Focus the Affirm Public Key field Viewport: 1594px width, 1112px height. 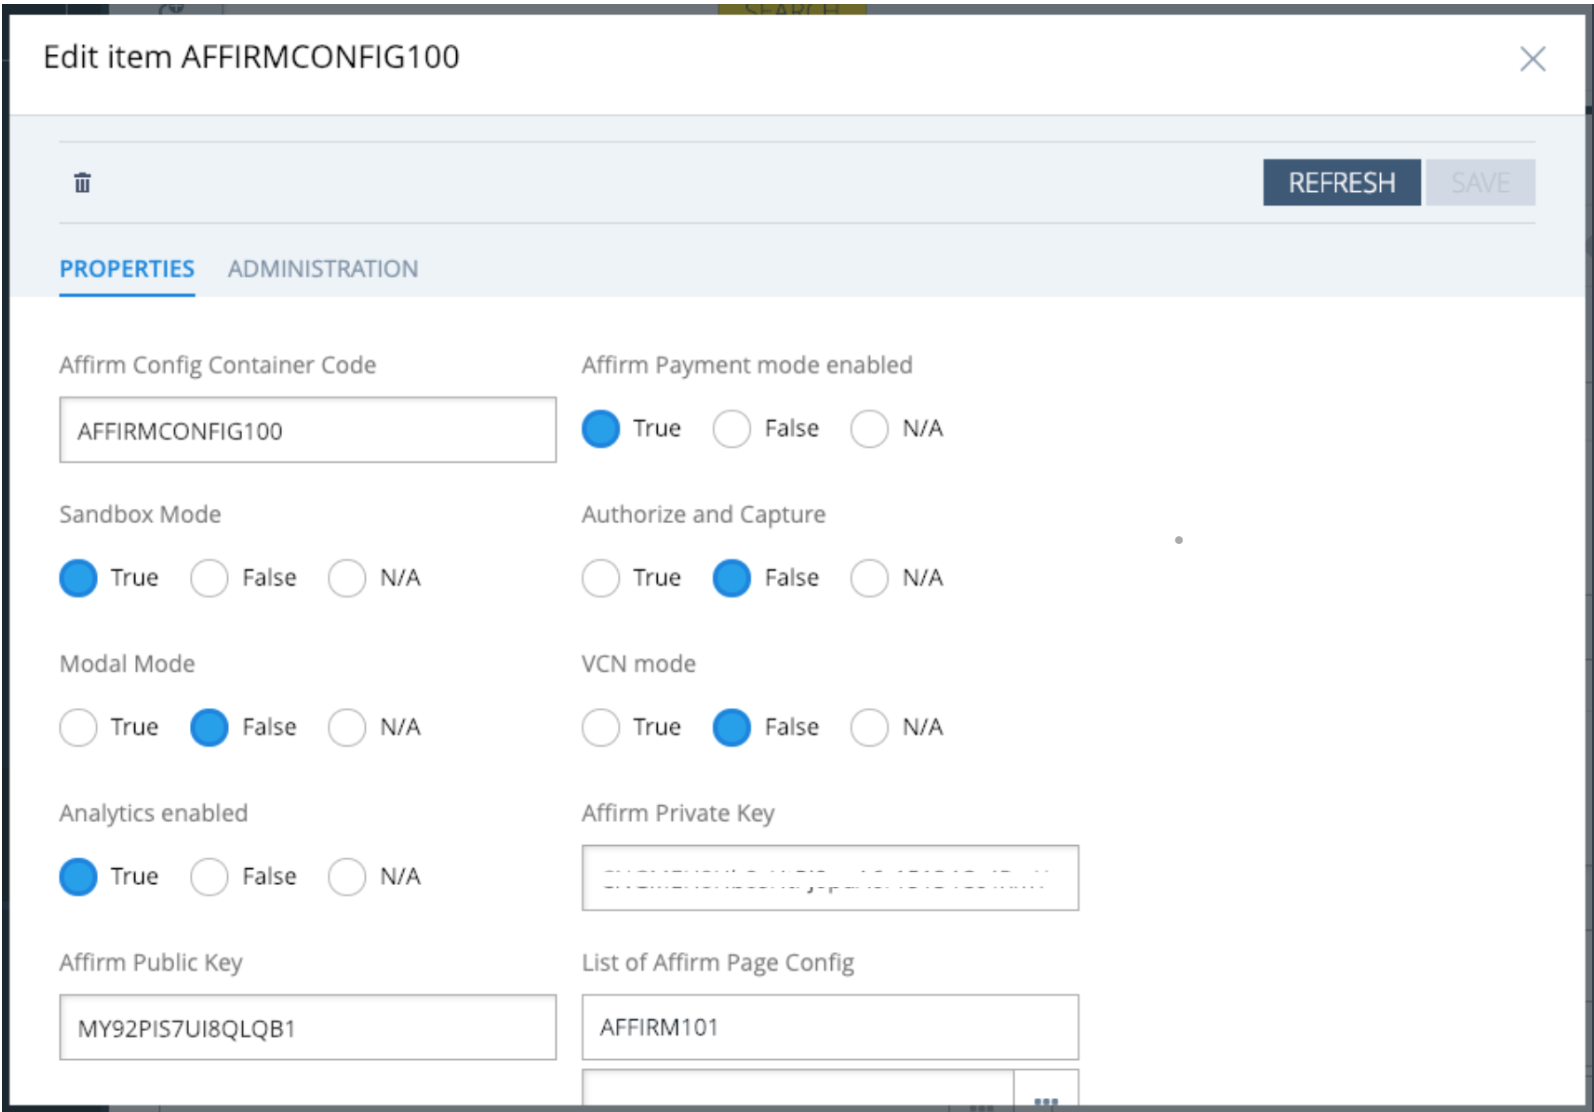coord(308,1027)
